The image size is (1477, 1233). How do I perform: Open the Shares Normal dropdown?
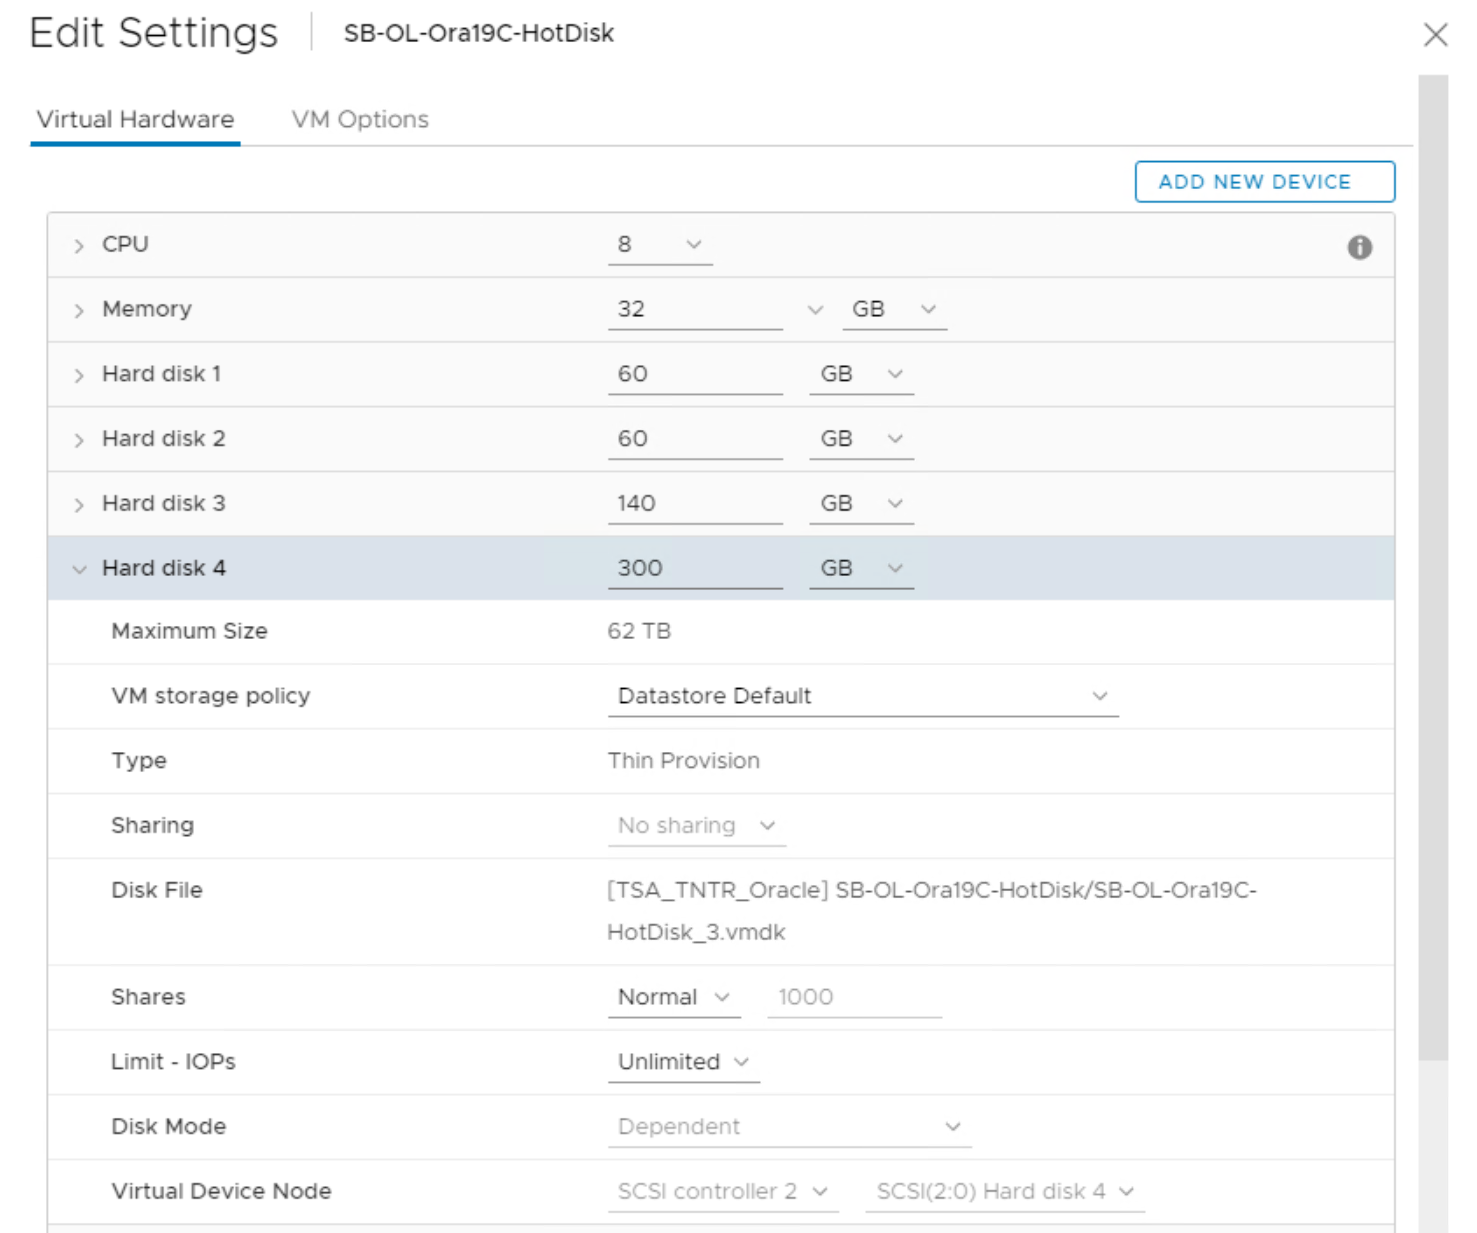673,998
